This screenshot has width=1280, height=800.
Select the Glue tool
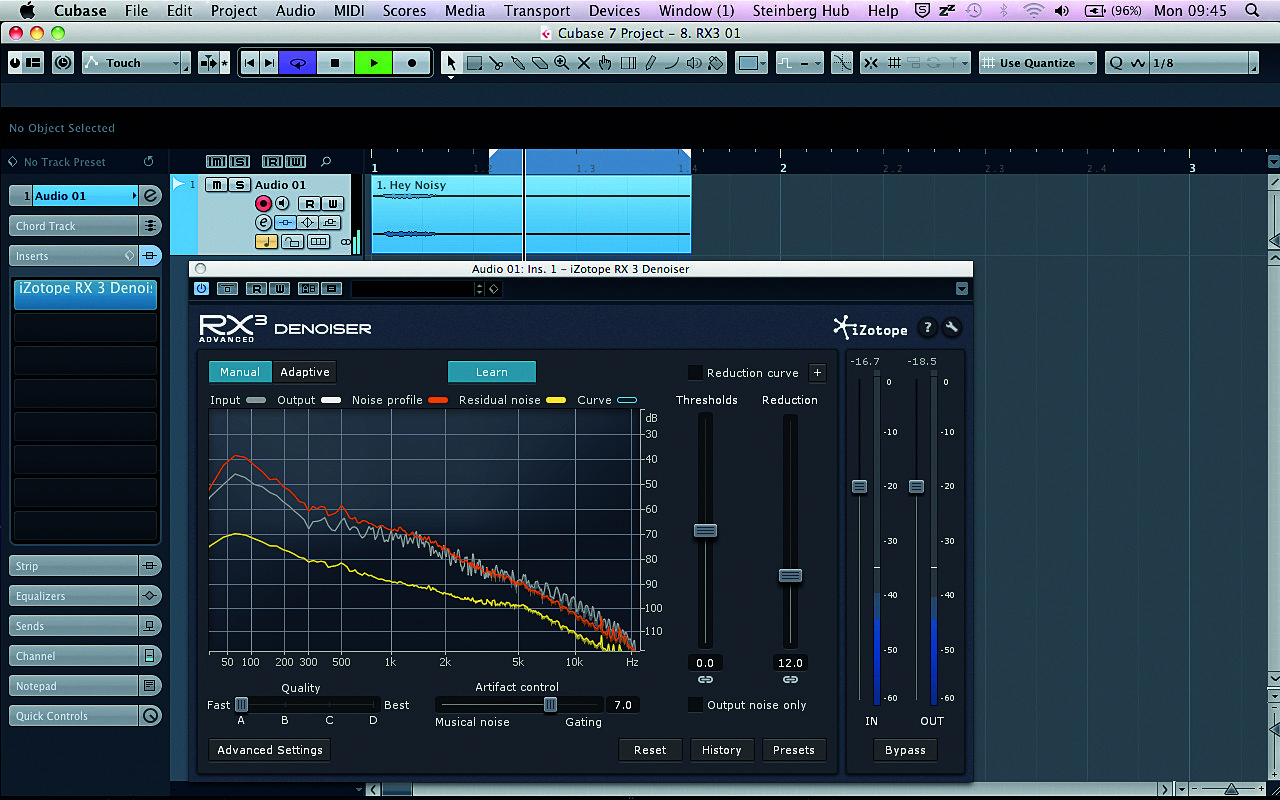pos(518,63)
